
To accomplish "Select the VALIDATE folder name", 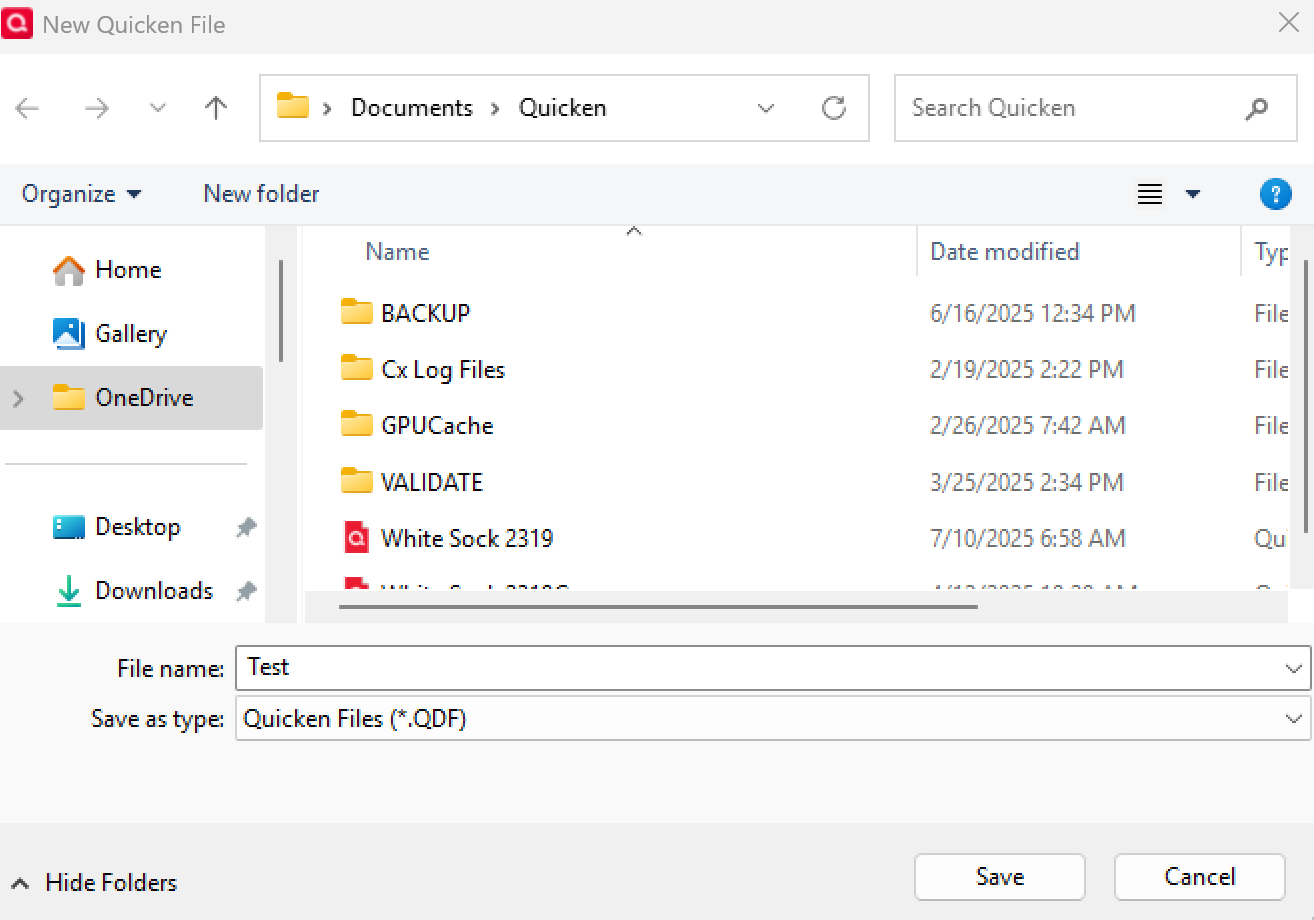I will pos(432,482).
